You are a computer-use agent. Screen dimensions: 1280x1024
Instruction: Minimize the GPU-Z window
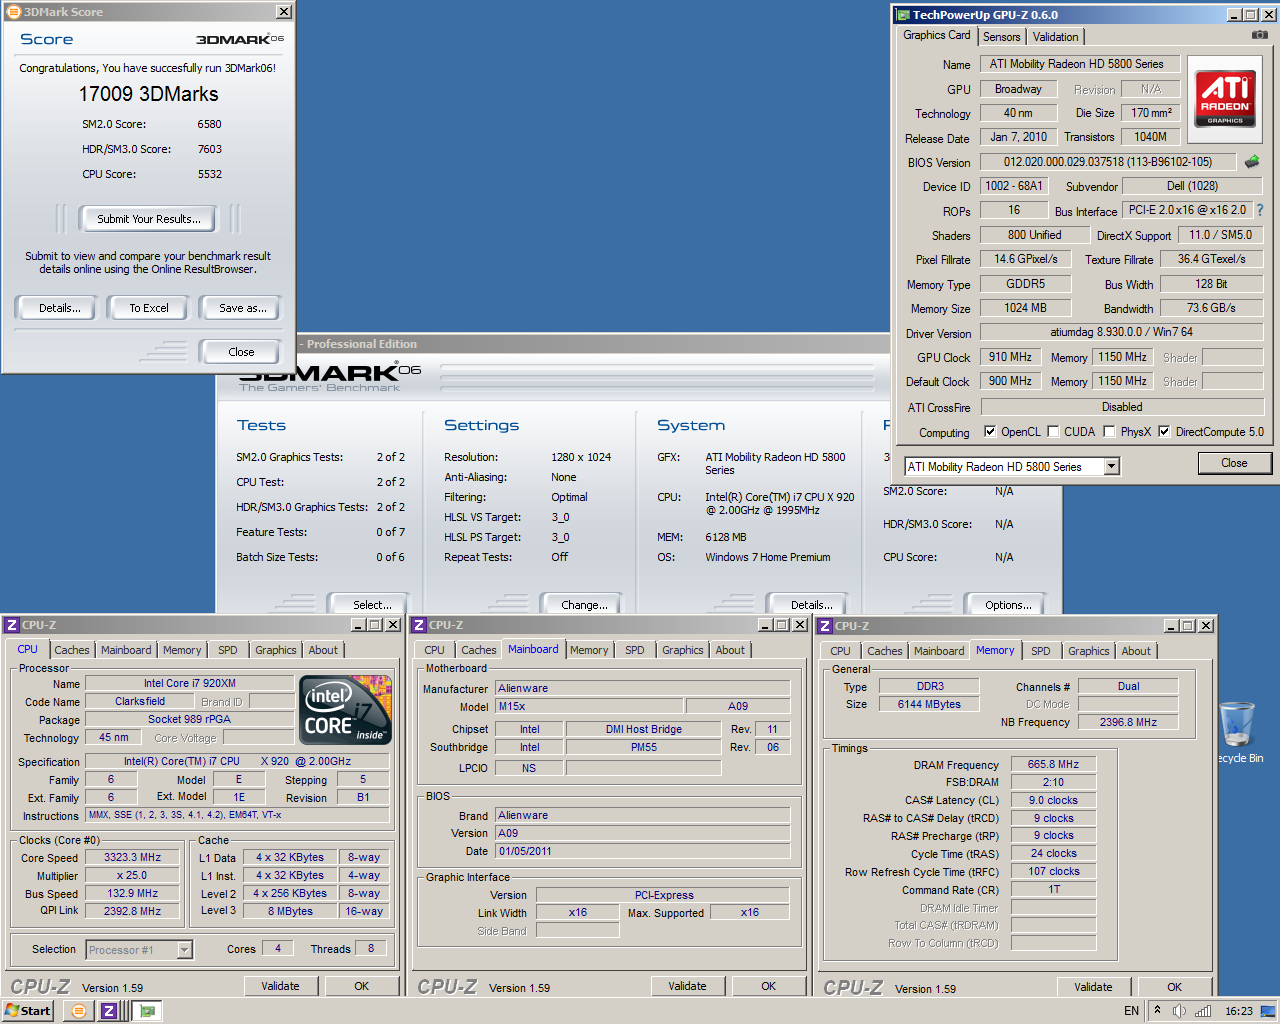[x=1234, y=15]
